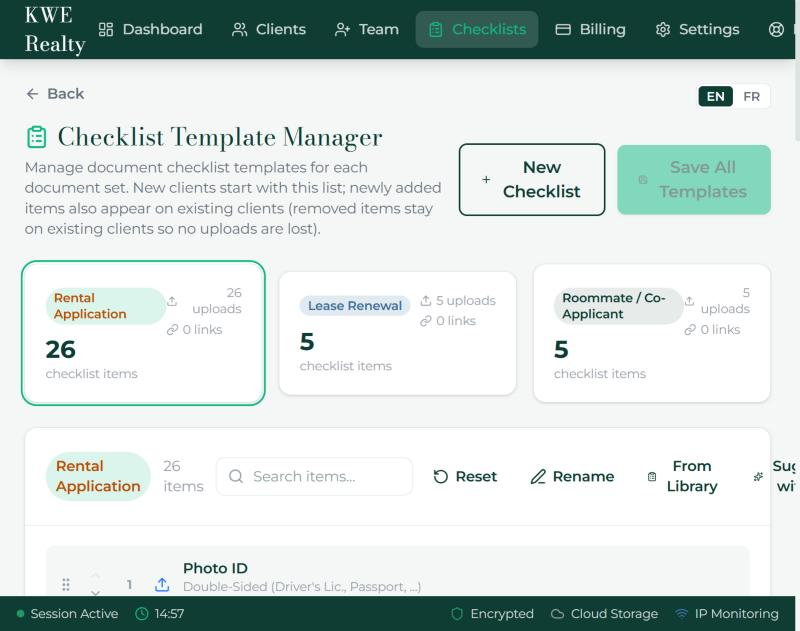The width and height of the screenshot is (800, 631).
Task: Reset the Rental Application checklist
Action: coord(465,476)
